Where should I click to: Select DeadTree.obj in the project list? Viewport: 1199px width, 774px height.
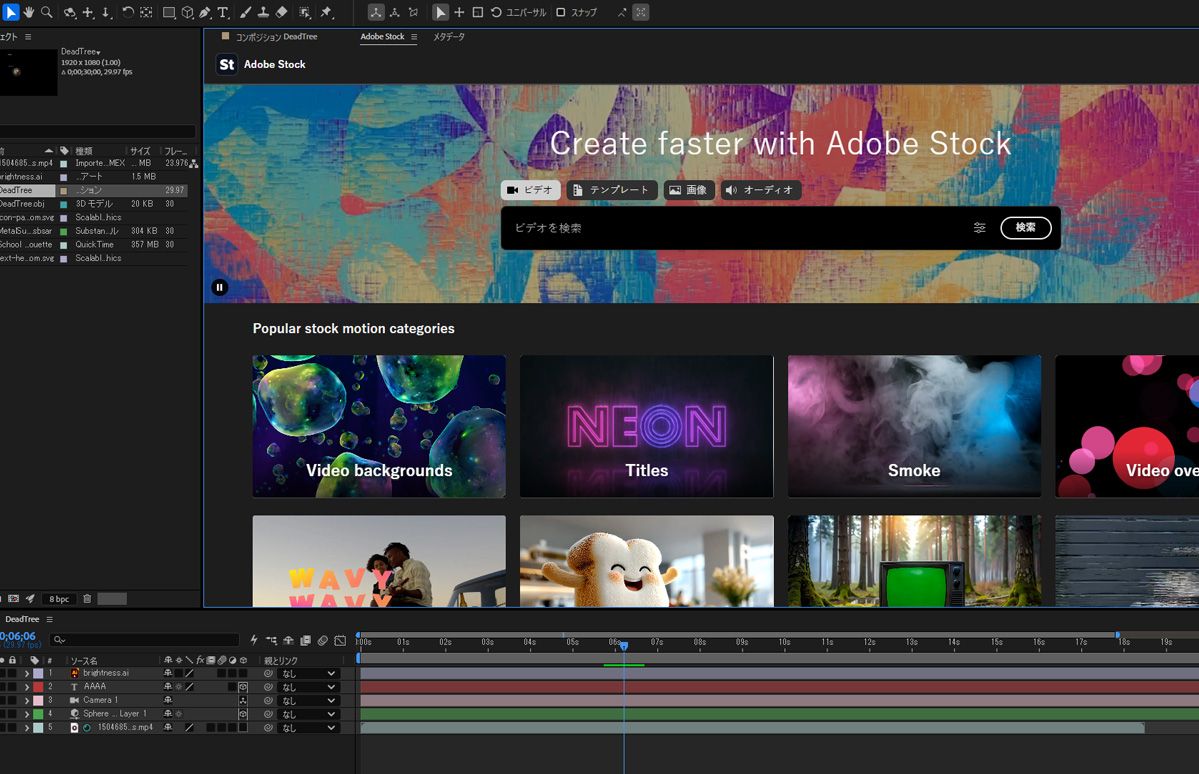[x=23, y=204]
